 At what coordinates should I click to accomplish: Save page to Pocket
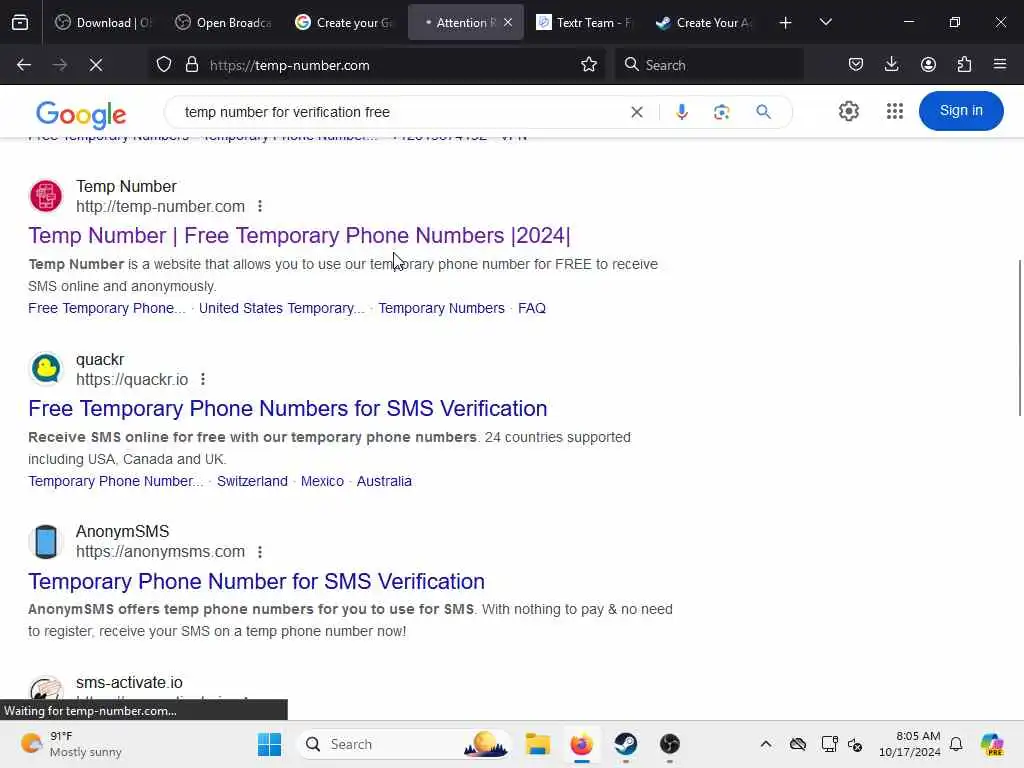[856, 64]
